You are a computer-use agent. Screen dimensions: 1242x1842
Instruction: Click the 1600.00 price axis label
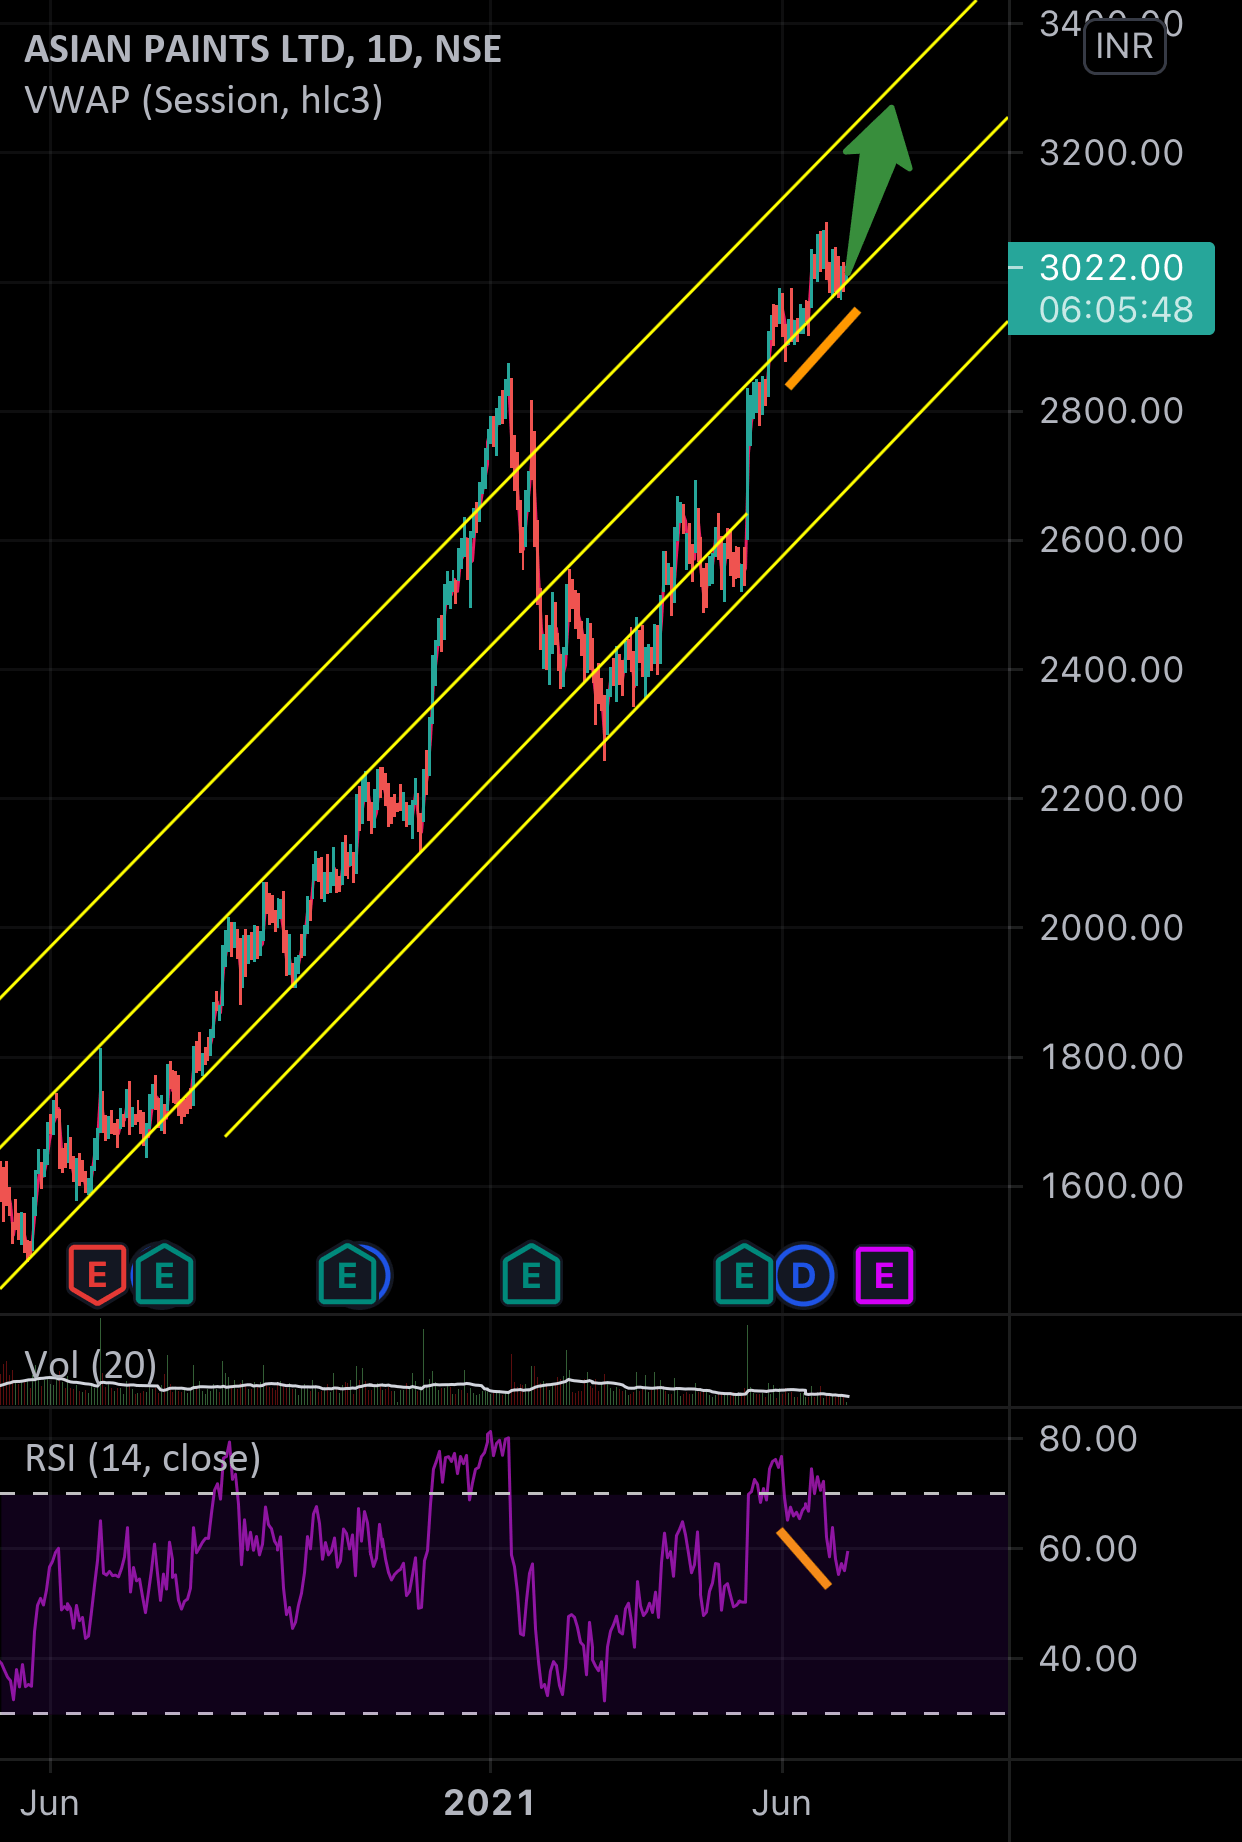pos(1111,1186)
